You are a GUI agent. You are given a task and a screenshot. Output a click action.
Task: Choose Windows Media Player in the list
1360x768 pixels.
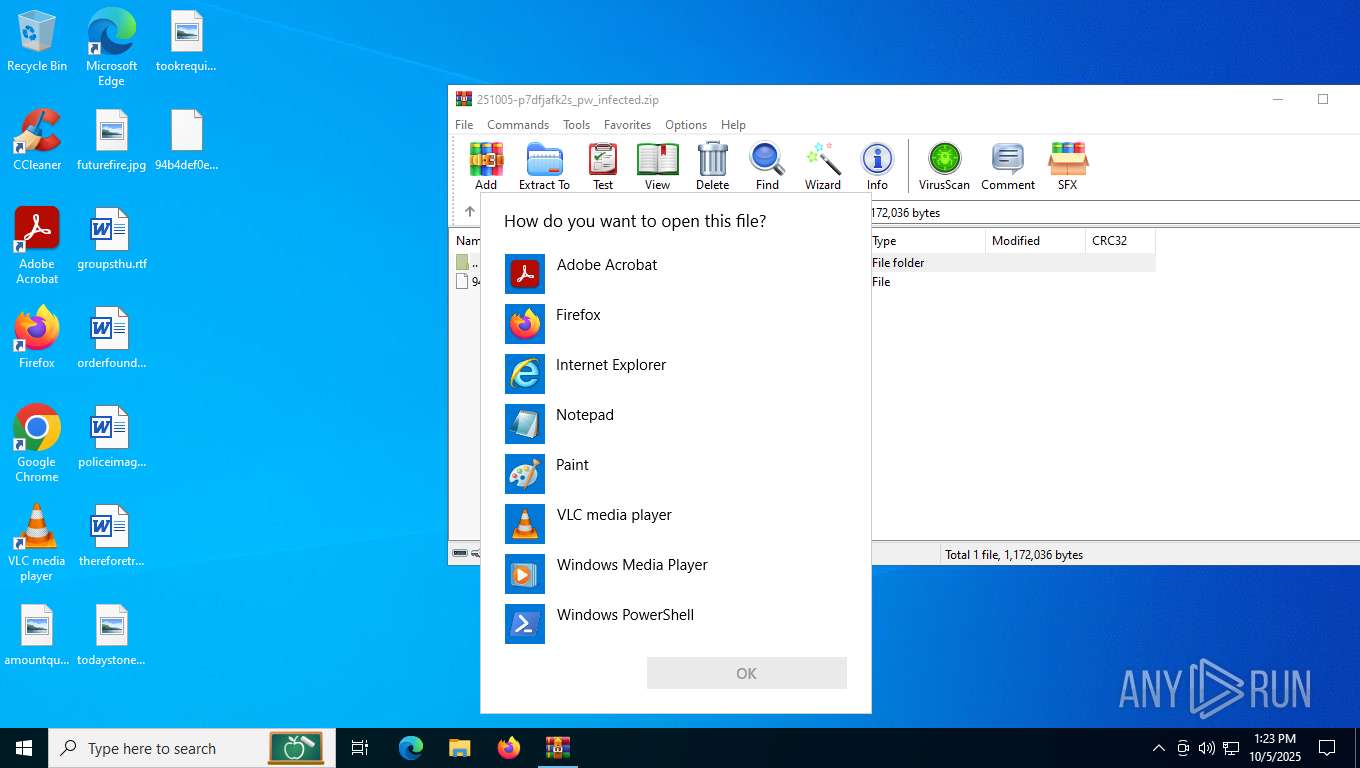click(675, 573)
